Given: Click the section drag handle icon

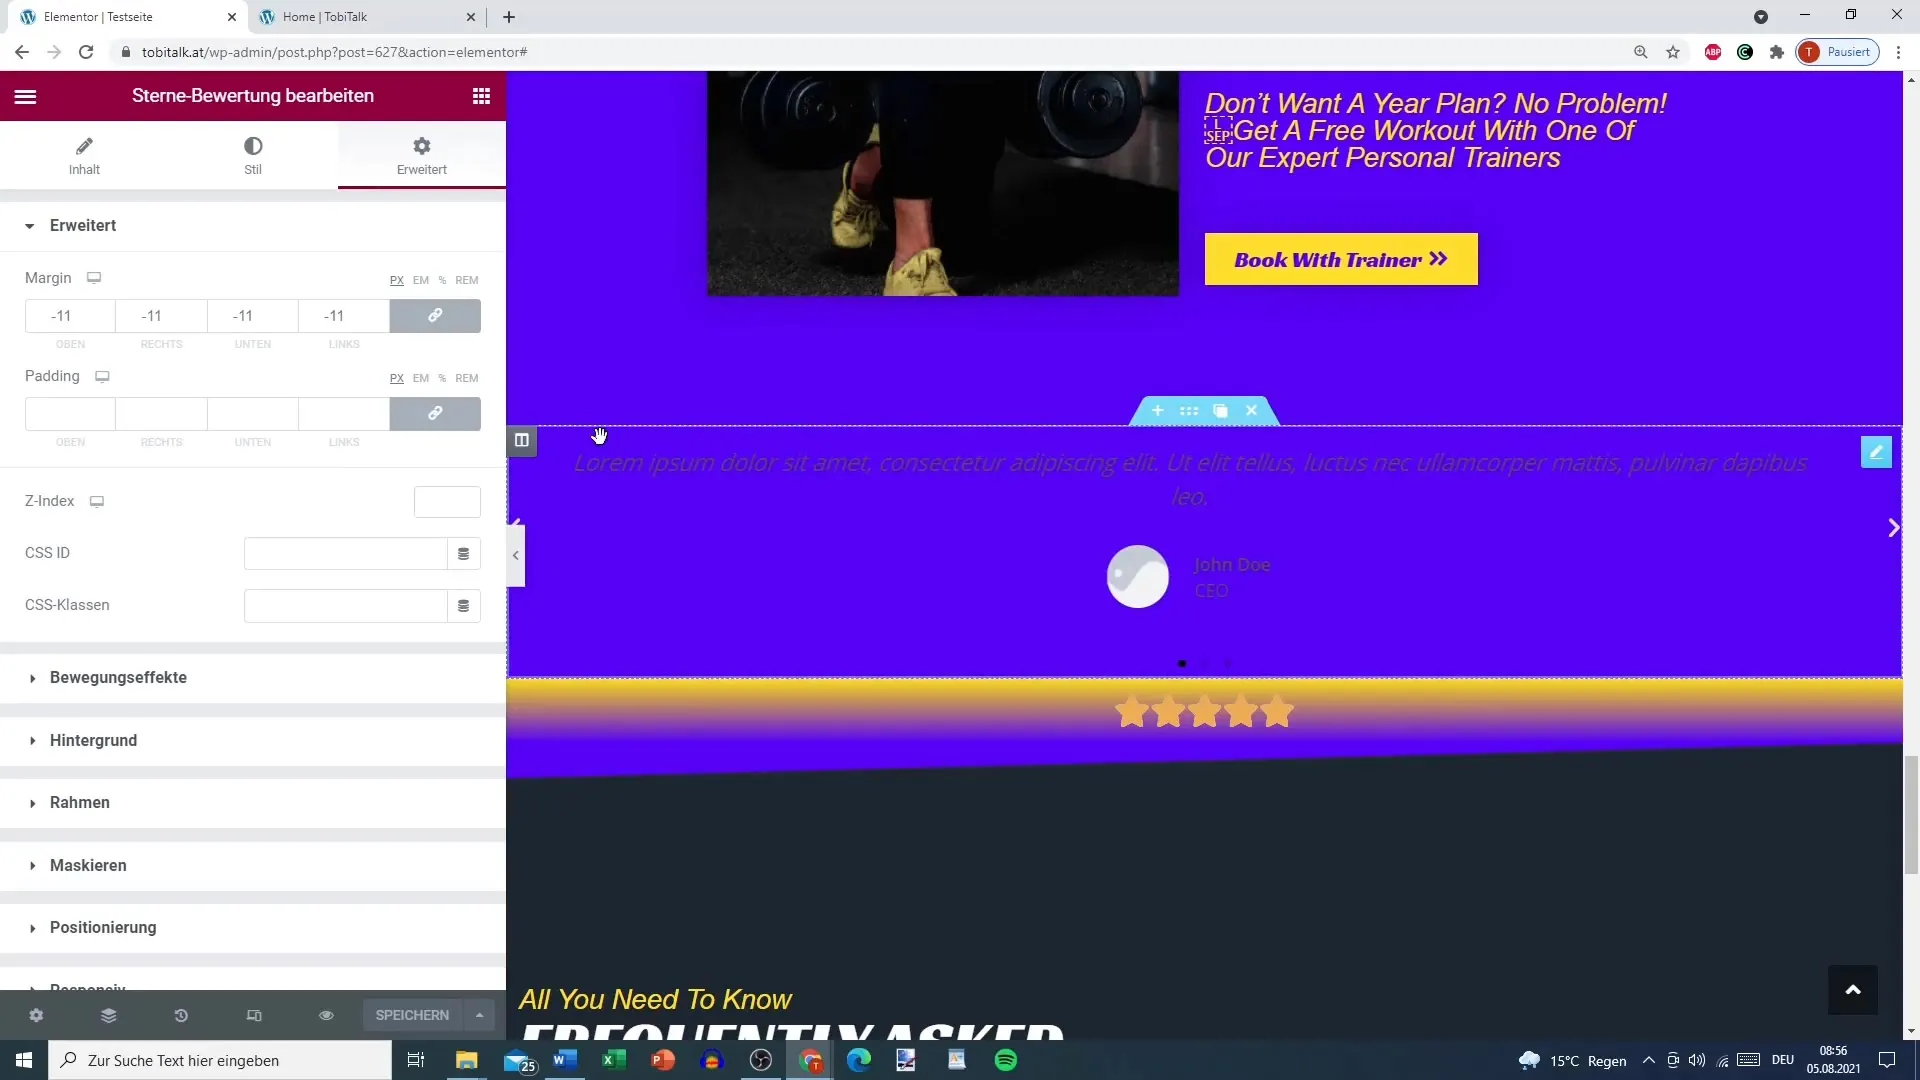Looking at the screenshot, I should pyautogui.click(x=1189, y=411).
